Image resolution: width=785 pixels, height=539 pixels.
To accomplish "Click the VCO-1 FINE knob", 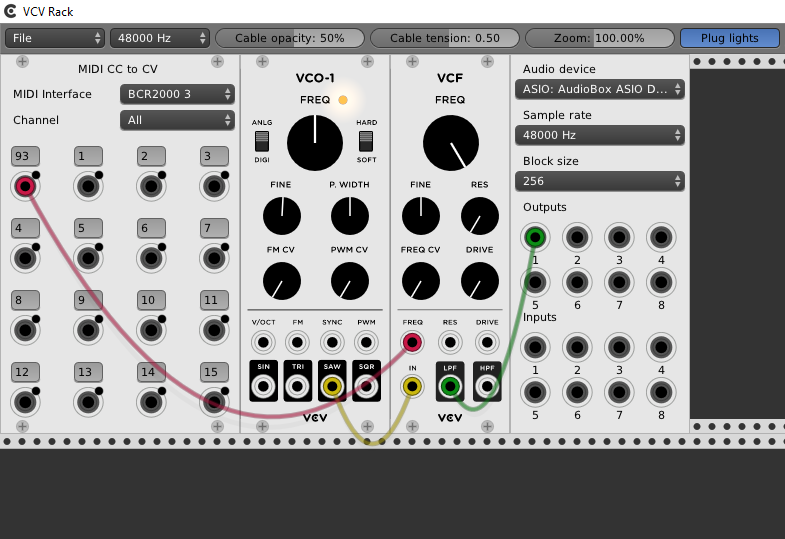I will coord(282,216).
